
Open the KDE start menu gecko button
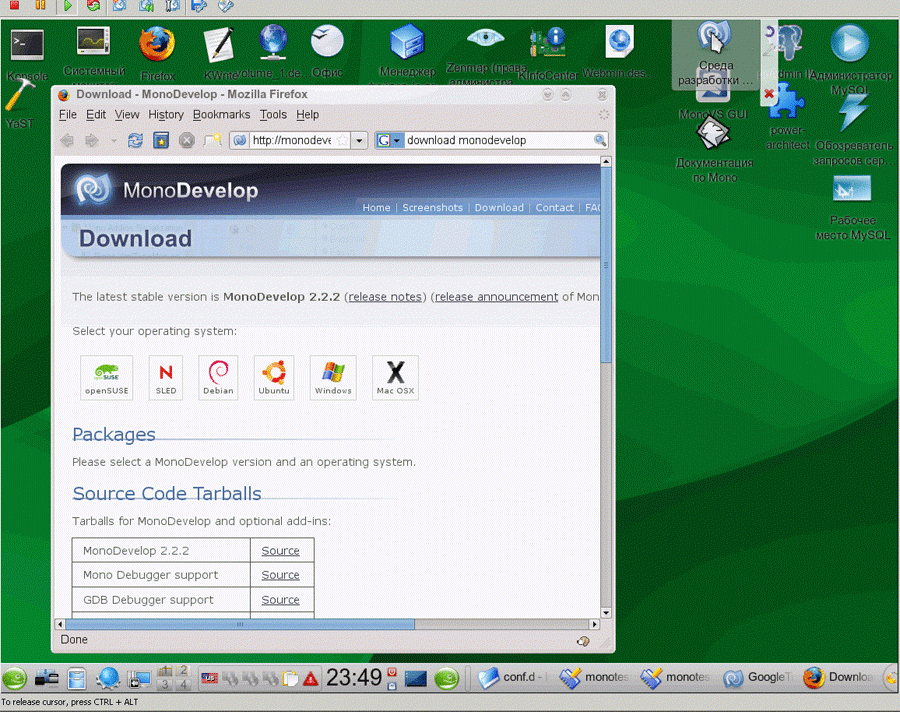(x=15, y=678)
